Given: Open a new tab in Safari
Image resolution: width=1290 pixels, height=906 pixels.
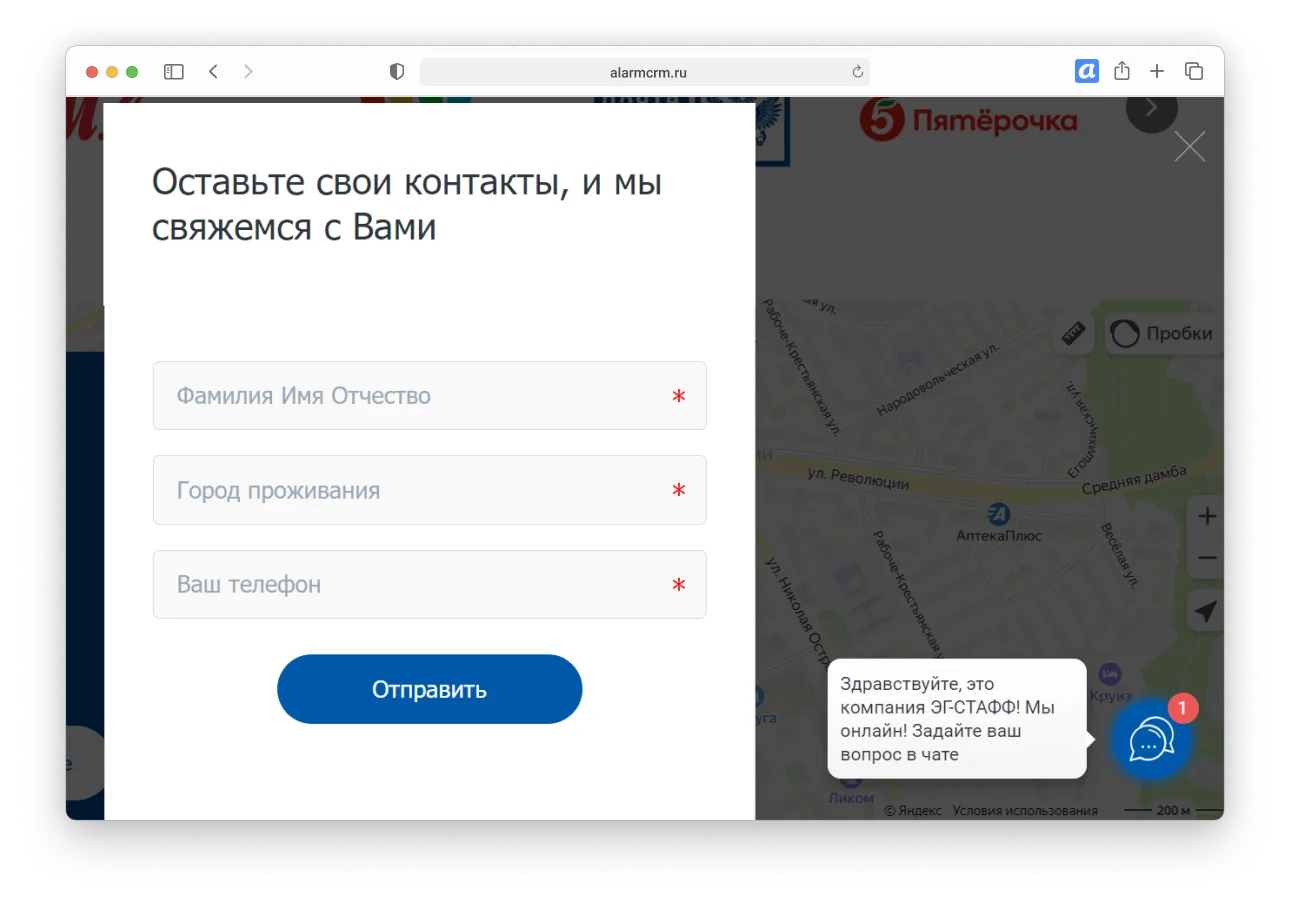Looking at the screenshot, I should tap(1157, 71).
